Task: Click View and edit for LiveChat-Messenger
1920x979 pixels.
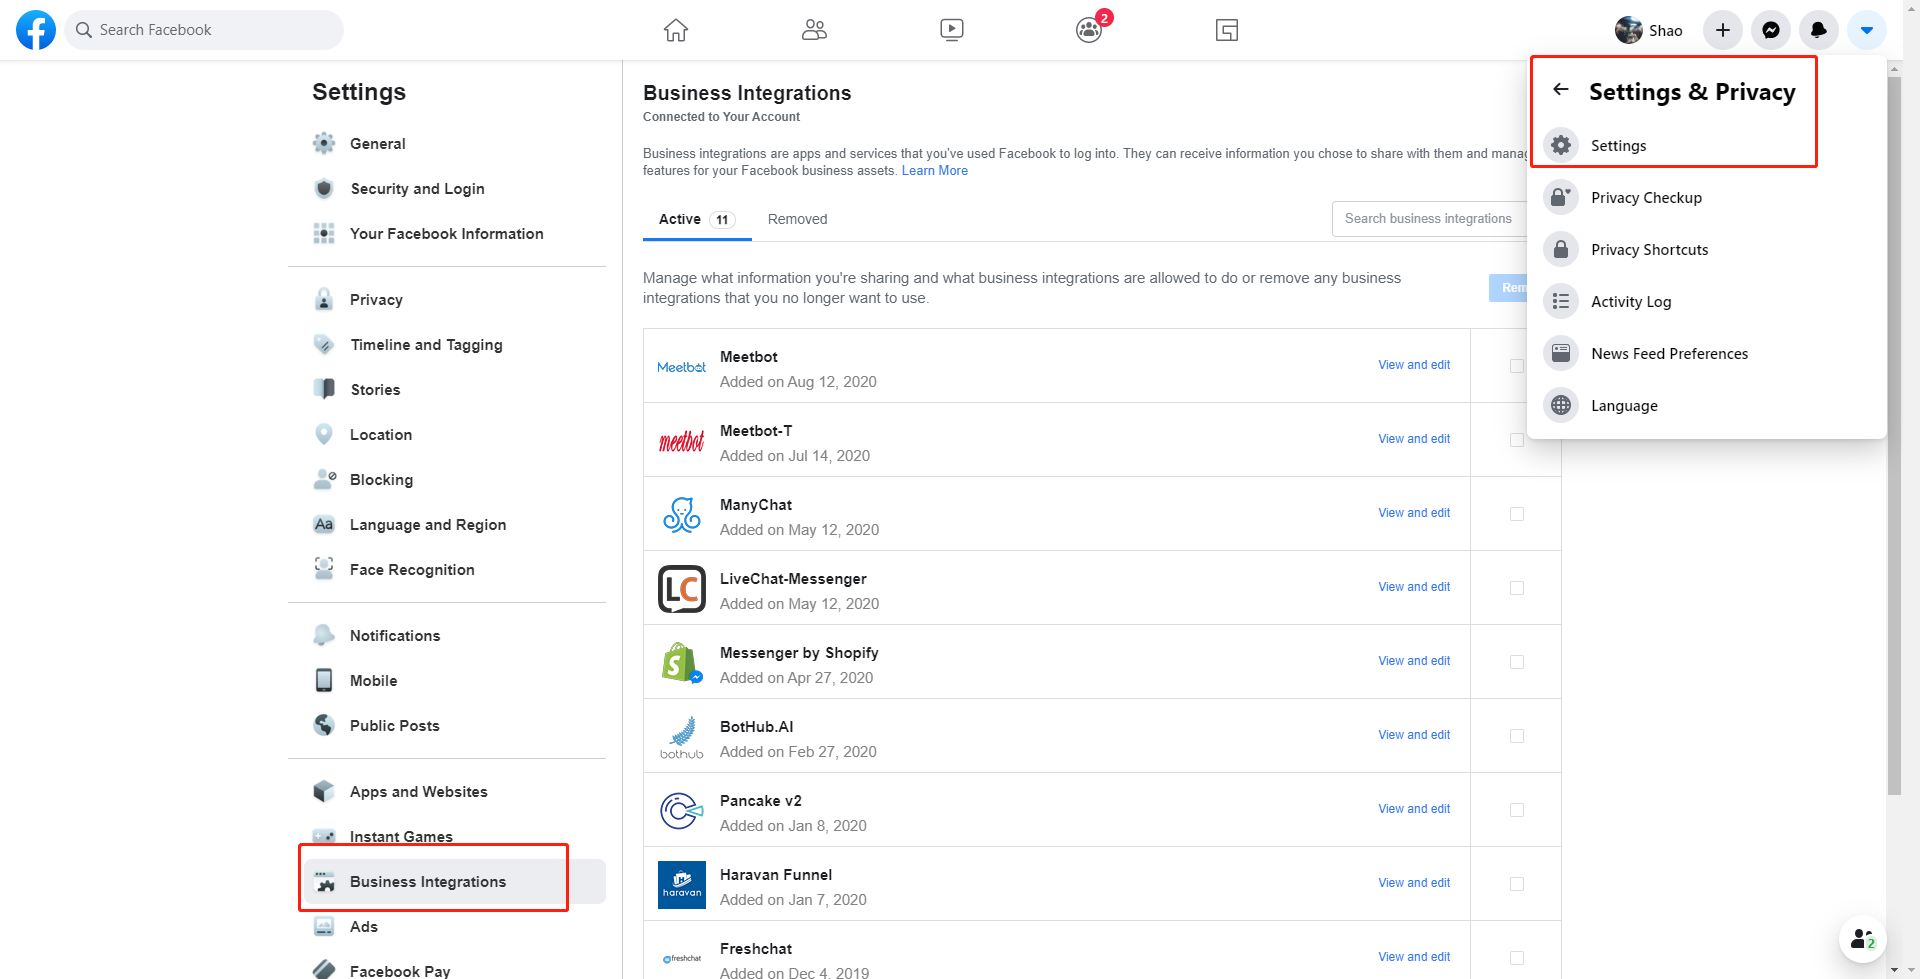Action: pos(1414,587)
